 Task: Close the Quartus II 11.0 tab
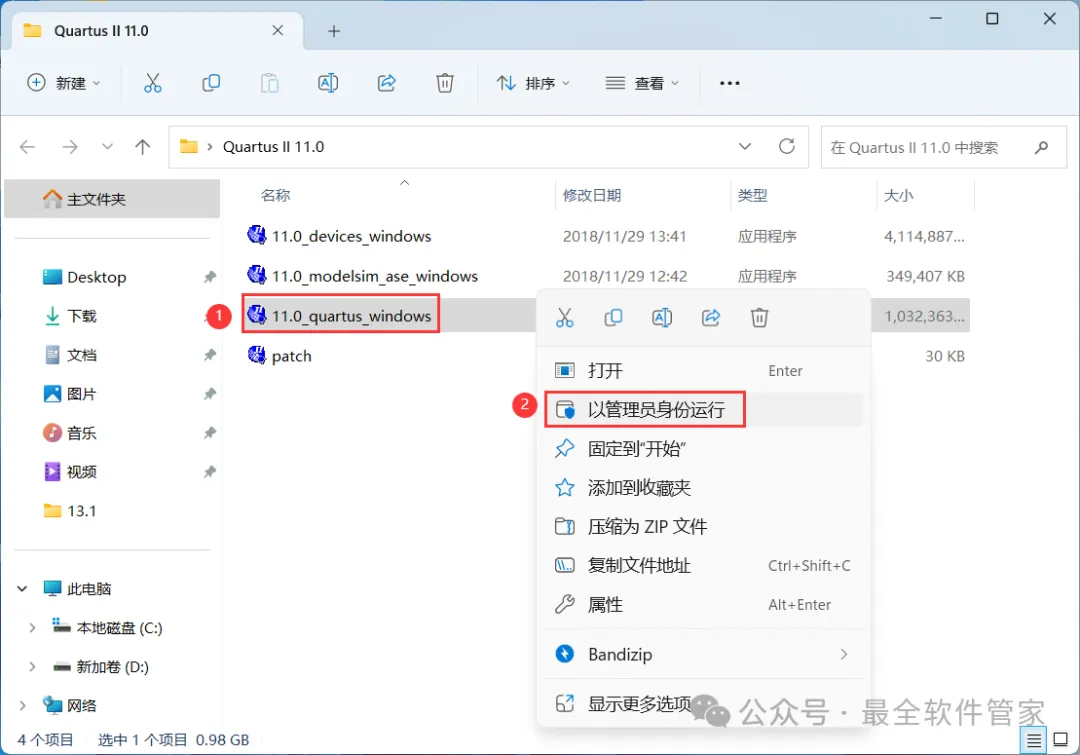278,30
